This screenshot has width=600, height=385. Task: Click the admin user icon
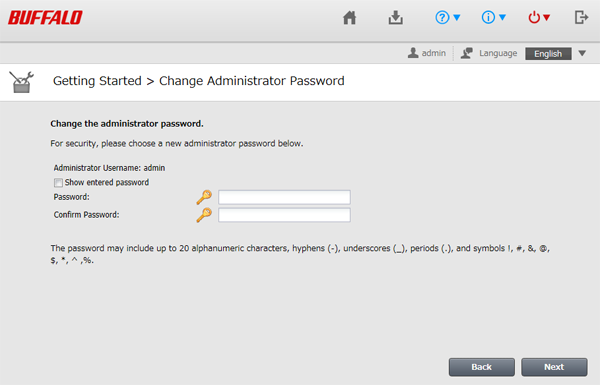tap(413, 53)
